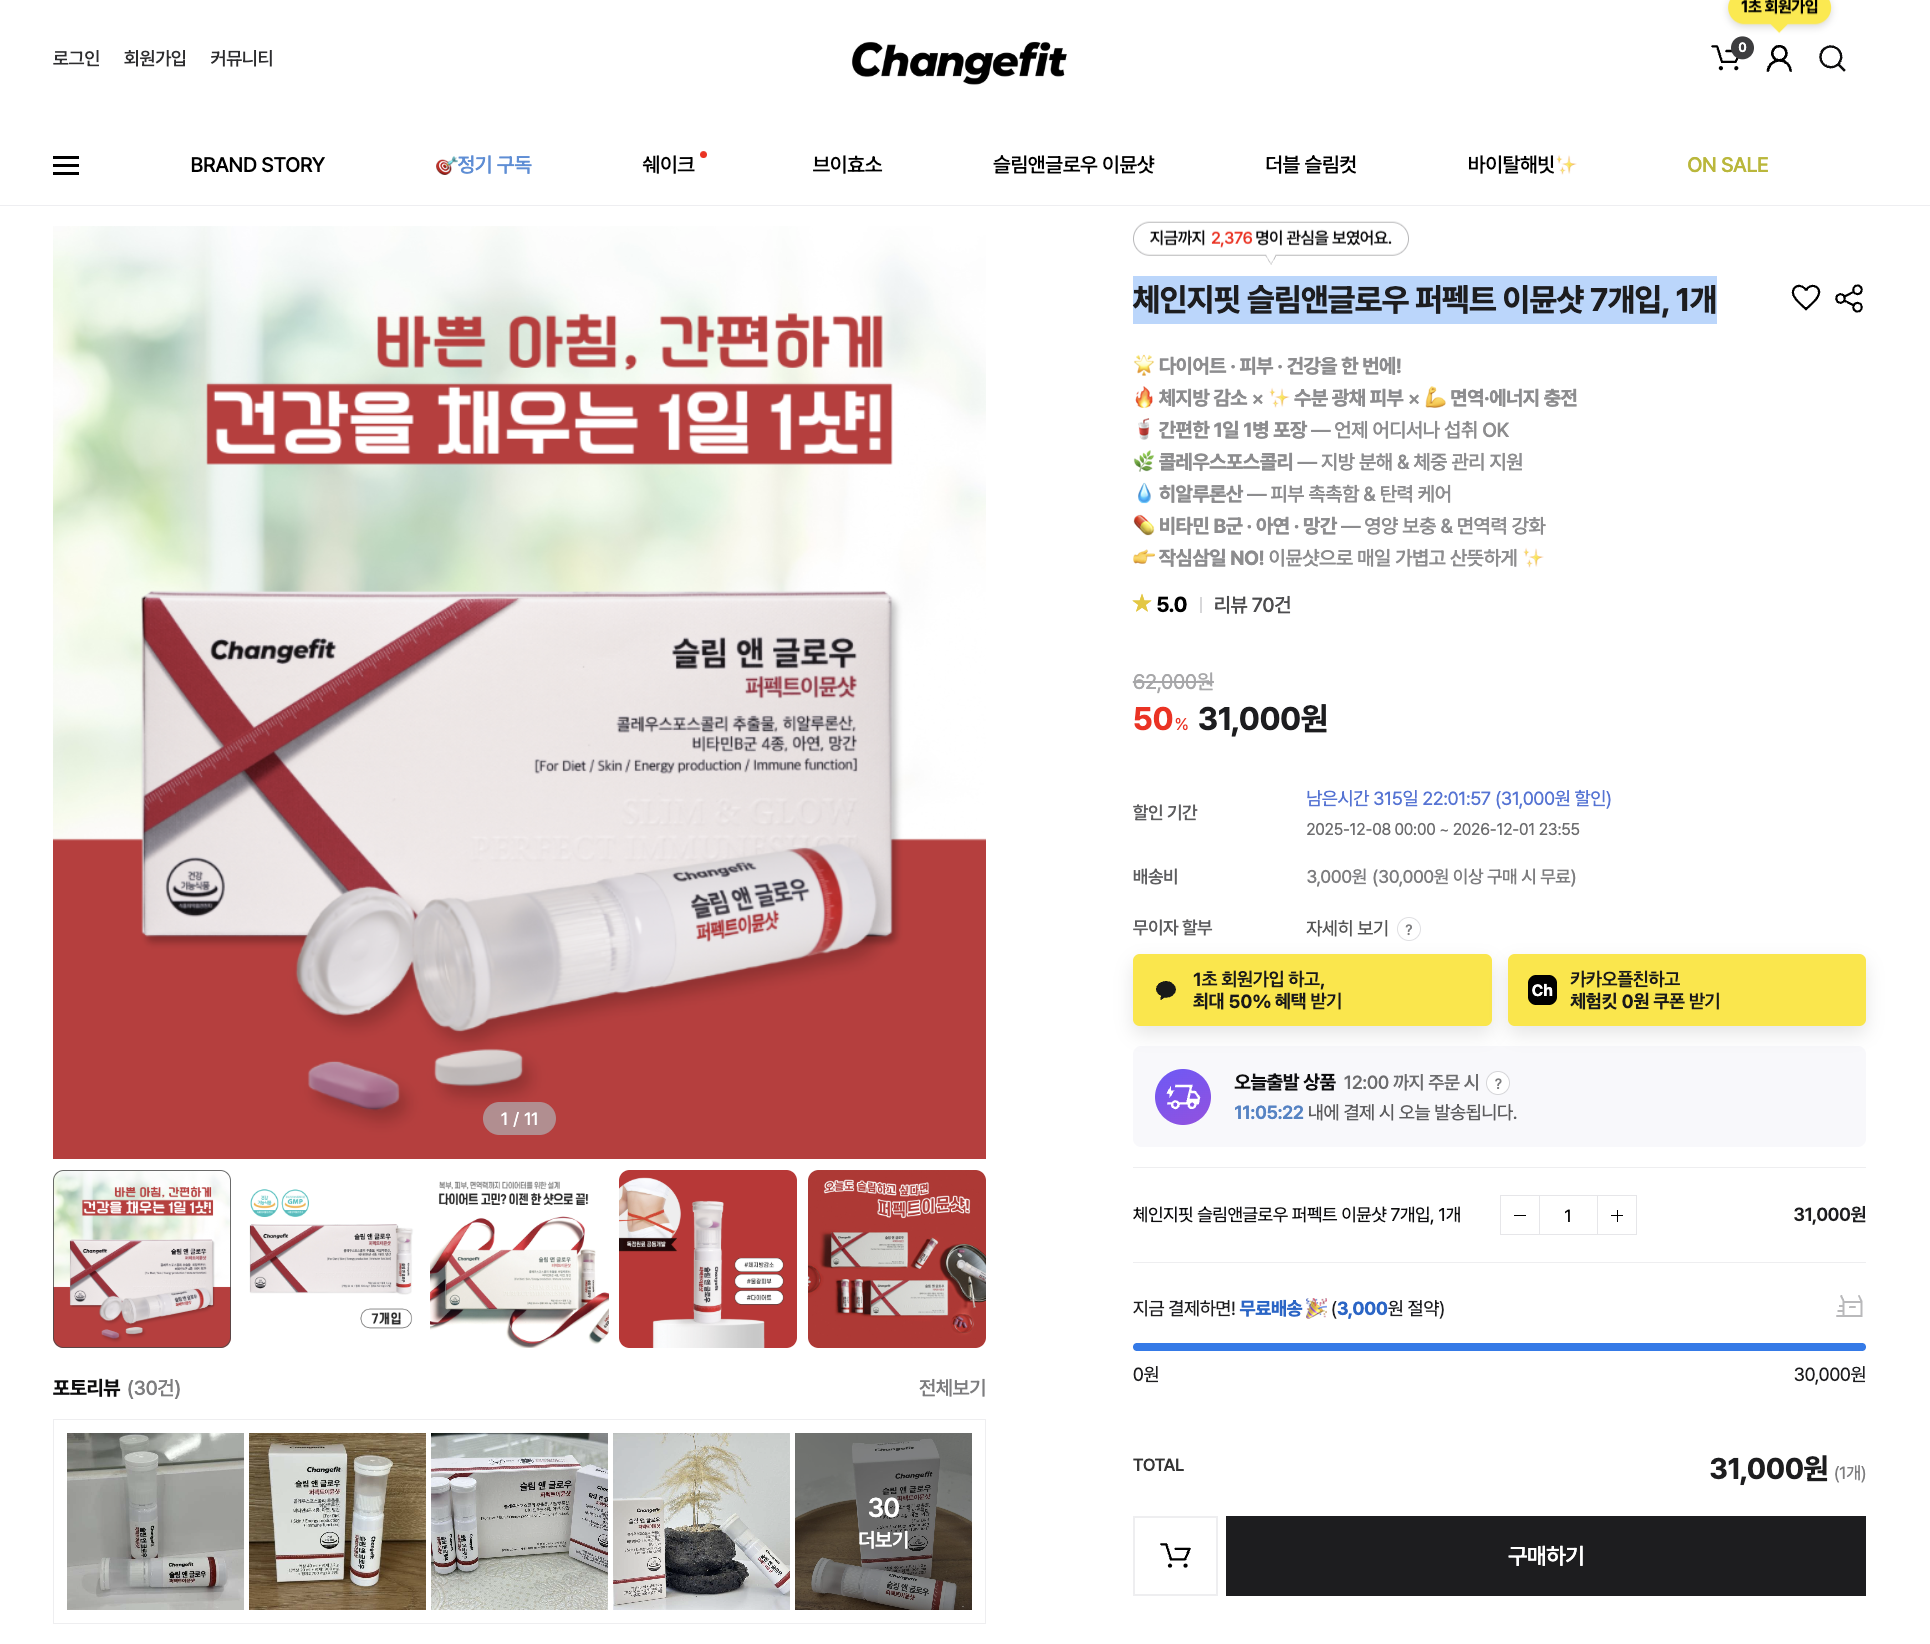The width and height of the screenshot is (1930, 1644).
Task: Click the 구매하기 purchase button
Action: [x=1545, y=1555]
